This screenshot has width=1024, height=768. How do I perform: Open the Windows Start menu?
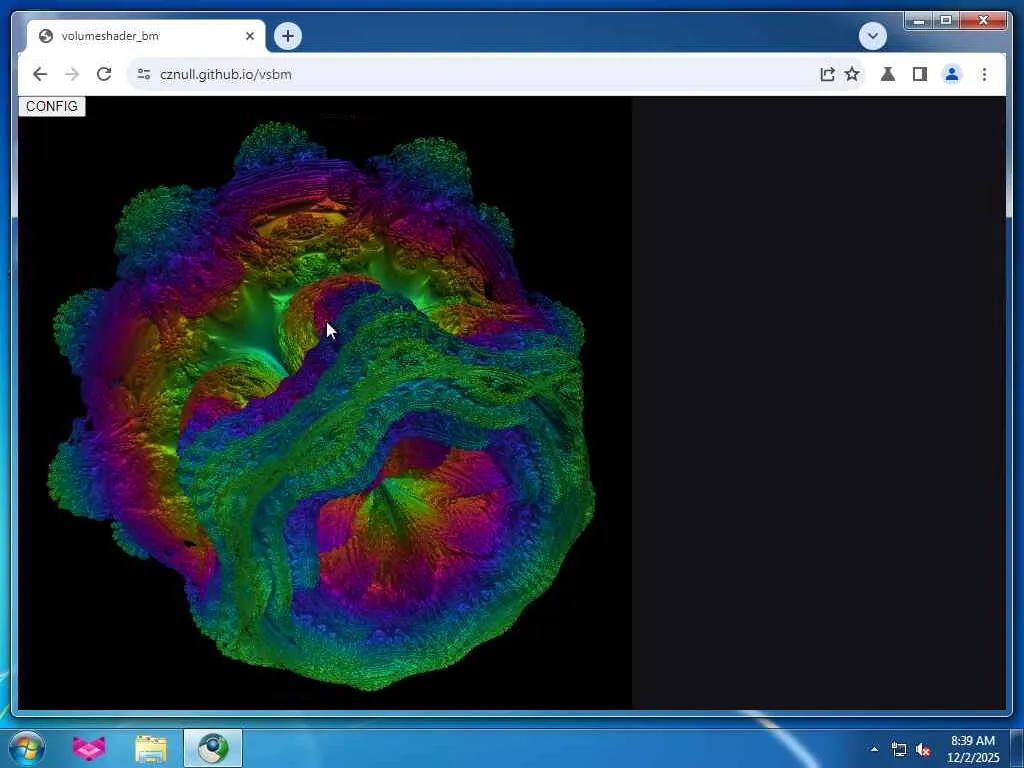point(27,748)
